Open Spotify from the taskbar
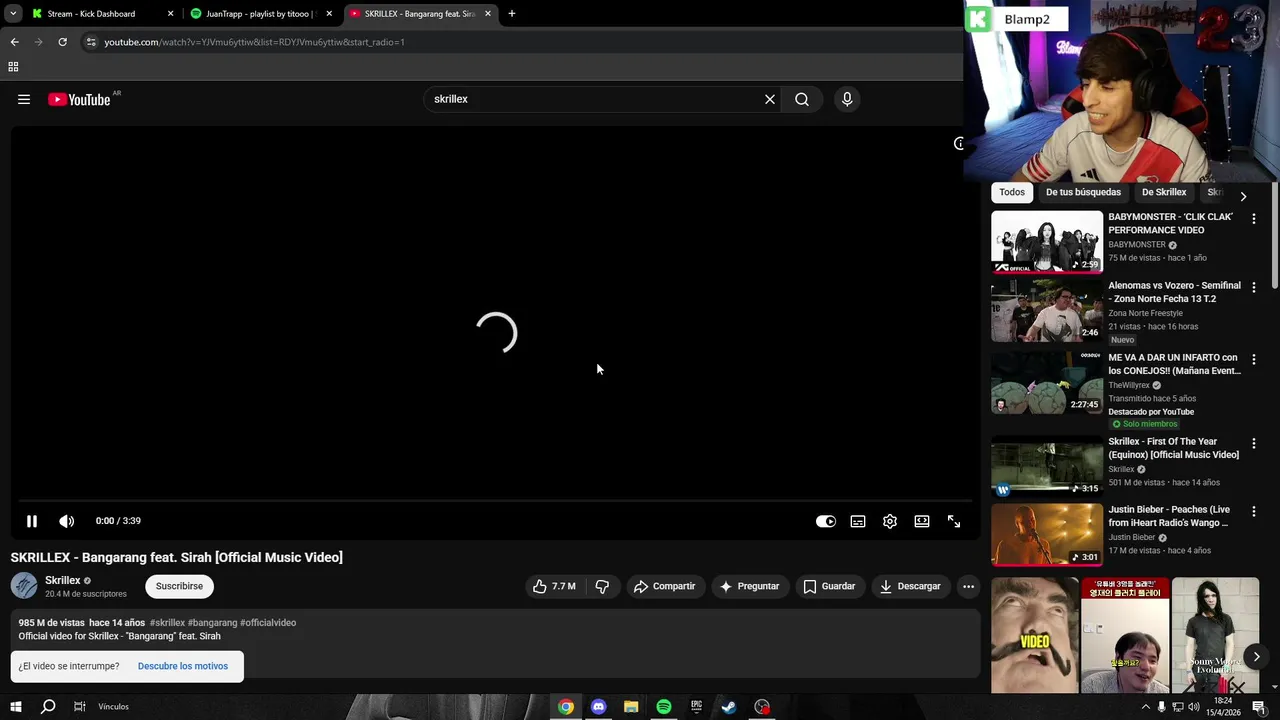Image resolution: width=1280 pixels, height=720 pixels. (664, 707)
